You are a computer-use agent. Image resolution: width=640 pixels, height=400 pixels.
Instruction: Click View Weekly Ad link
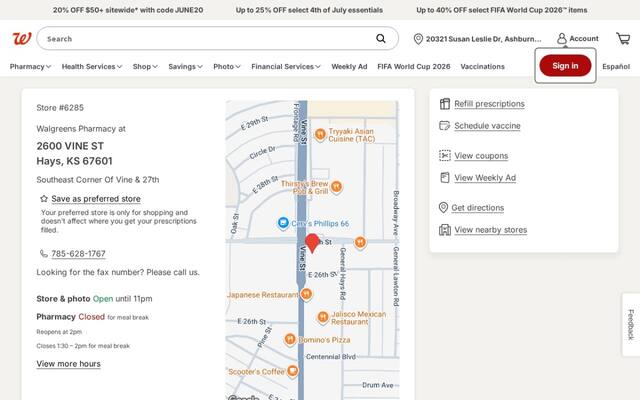[x=485, y=178]
